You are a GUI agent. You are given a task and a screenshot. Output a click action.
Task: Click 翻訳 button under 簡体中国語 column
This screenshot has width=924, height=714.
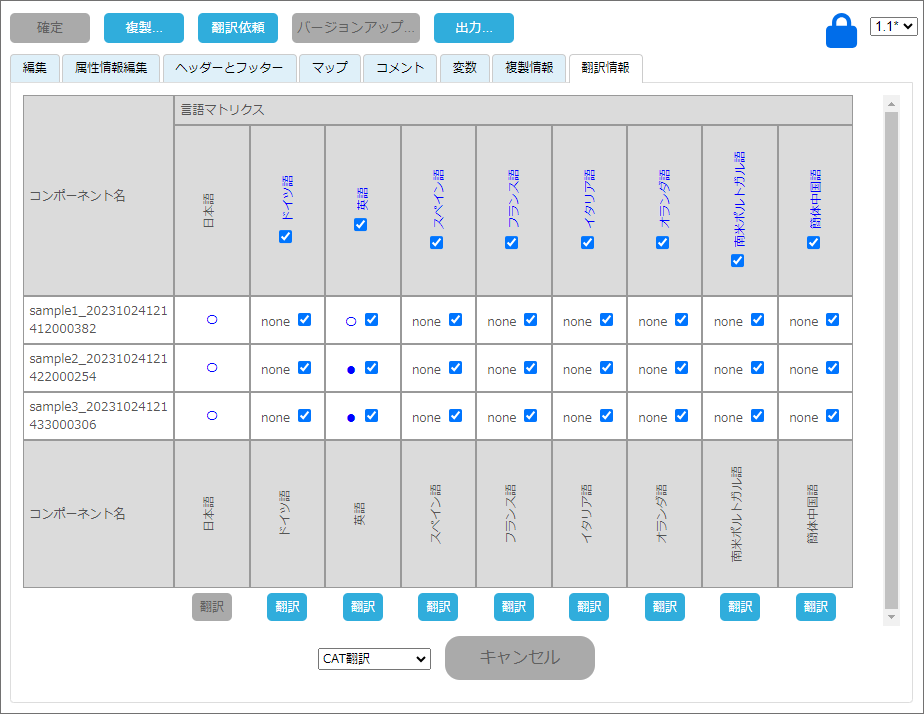click(816, 607)
